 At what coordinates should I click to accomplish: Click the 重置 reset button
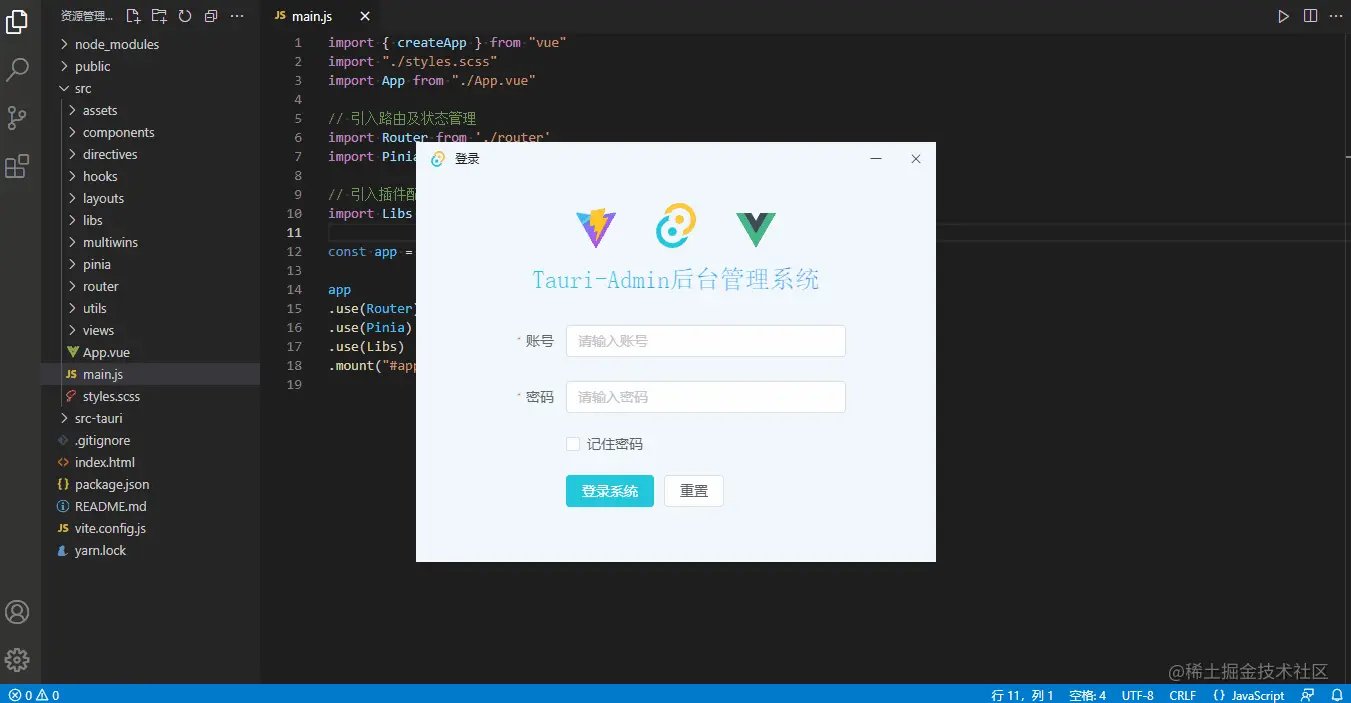click(694, 491)
